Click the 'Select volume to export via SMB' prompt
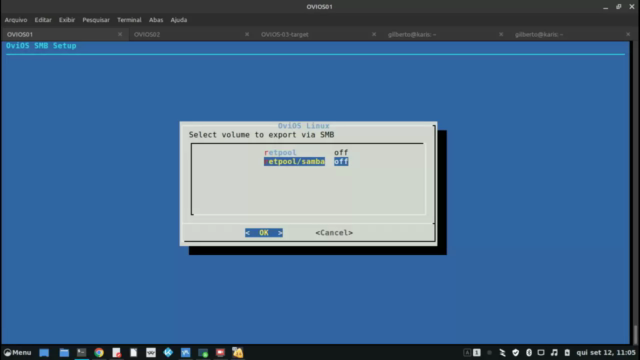Screen dimensions: 640x360 [261, 135]
